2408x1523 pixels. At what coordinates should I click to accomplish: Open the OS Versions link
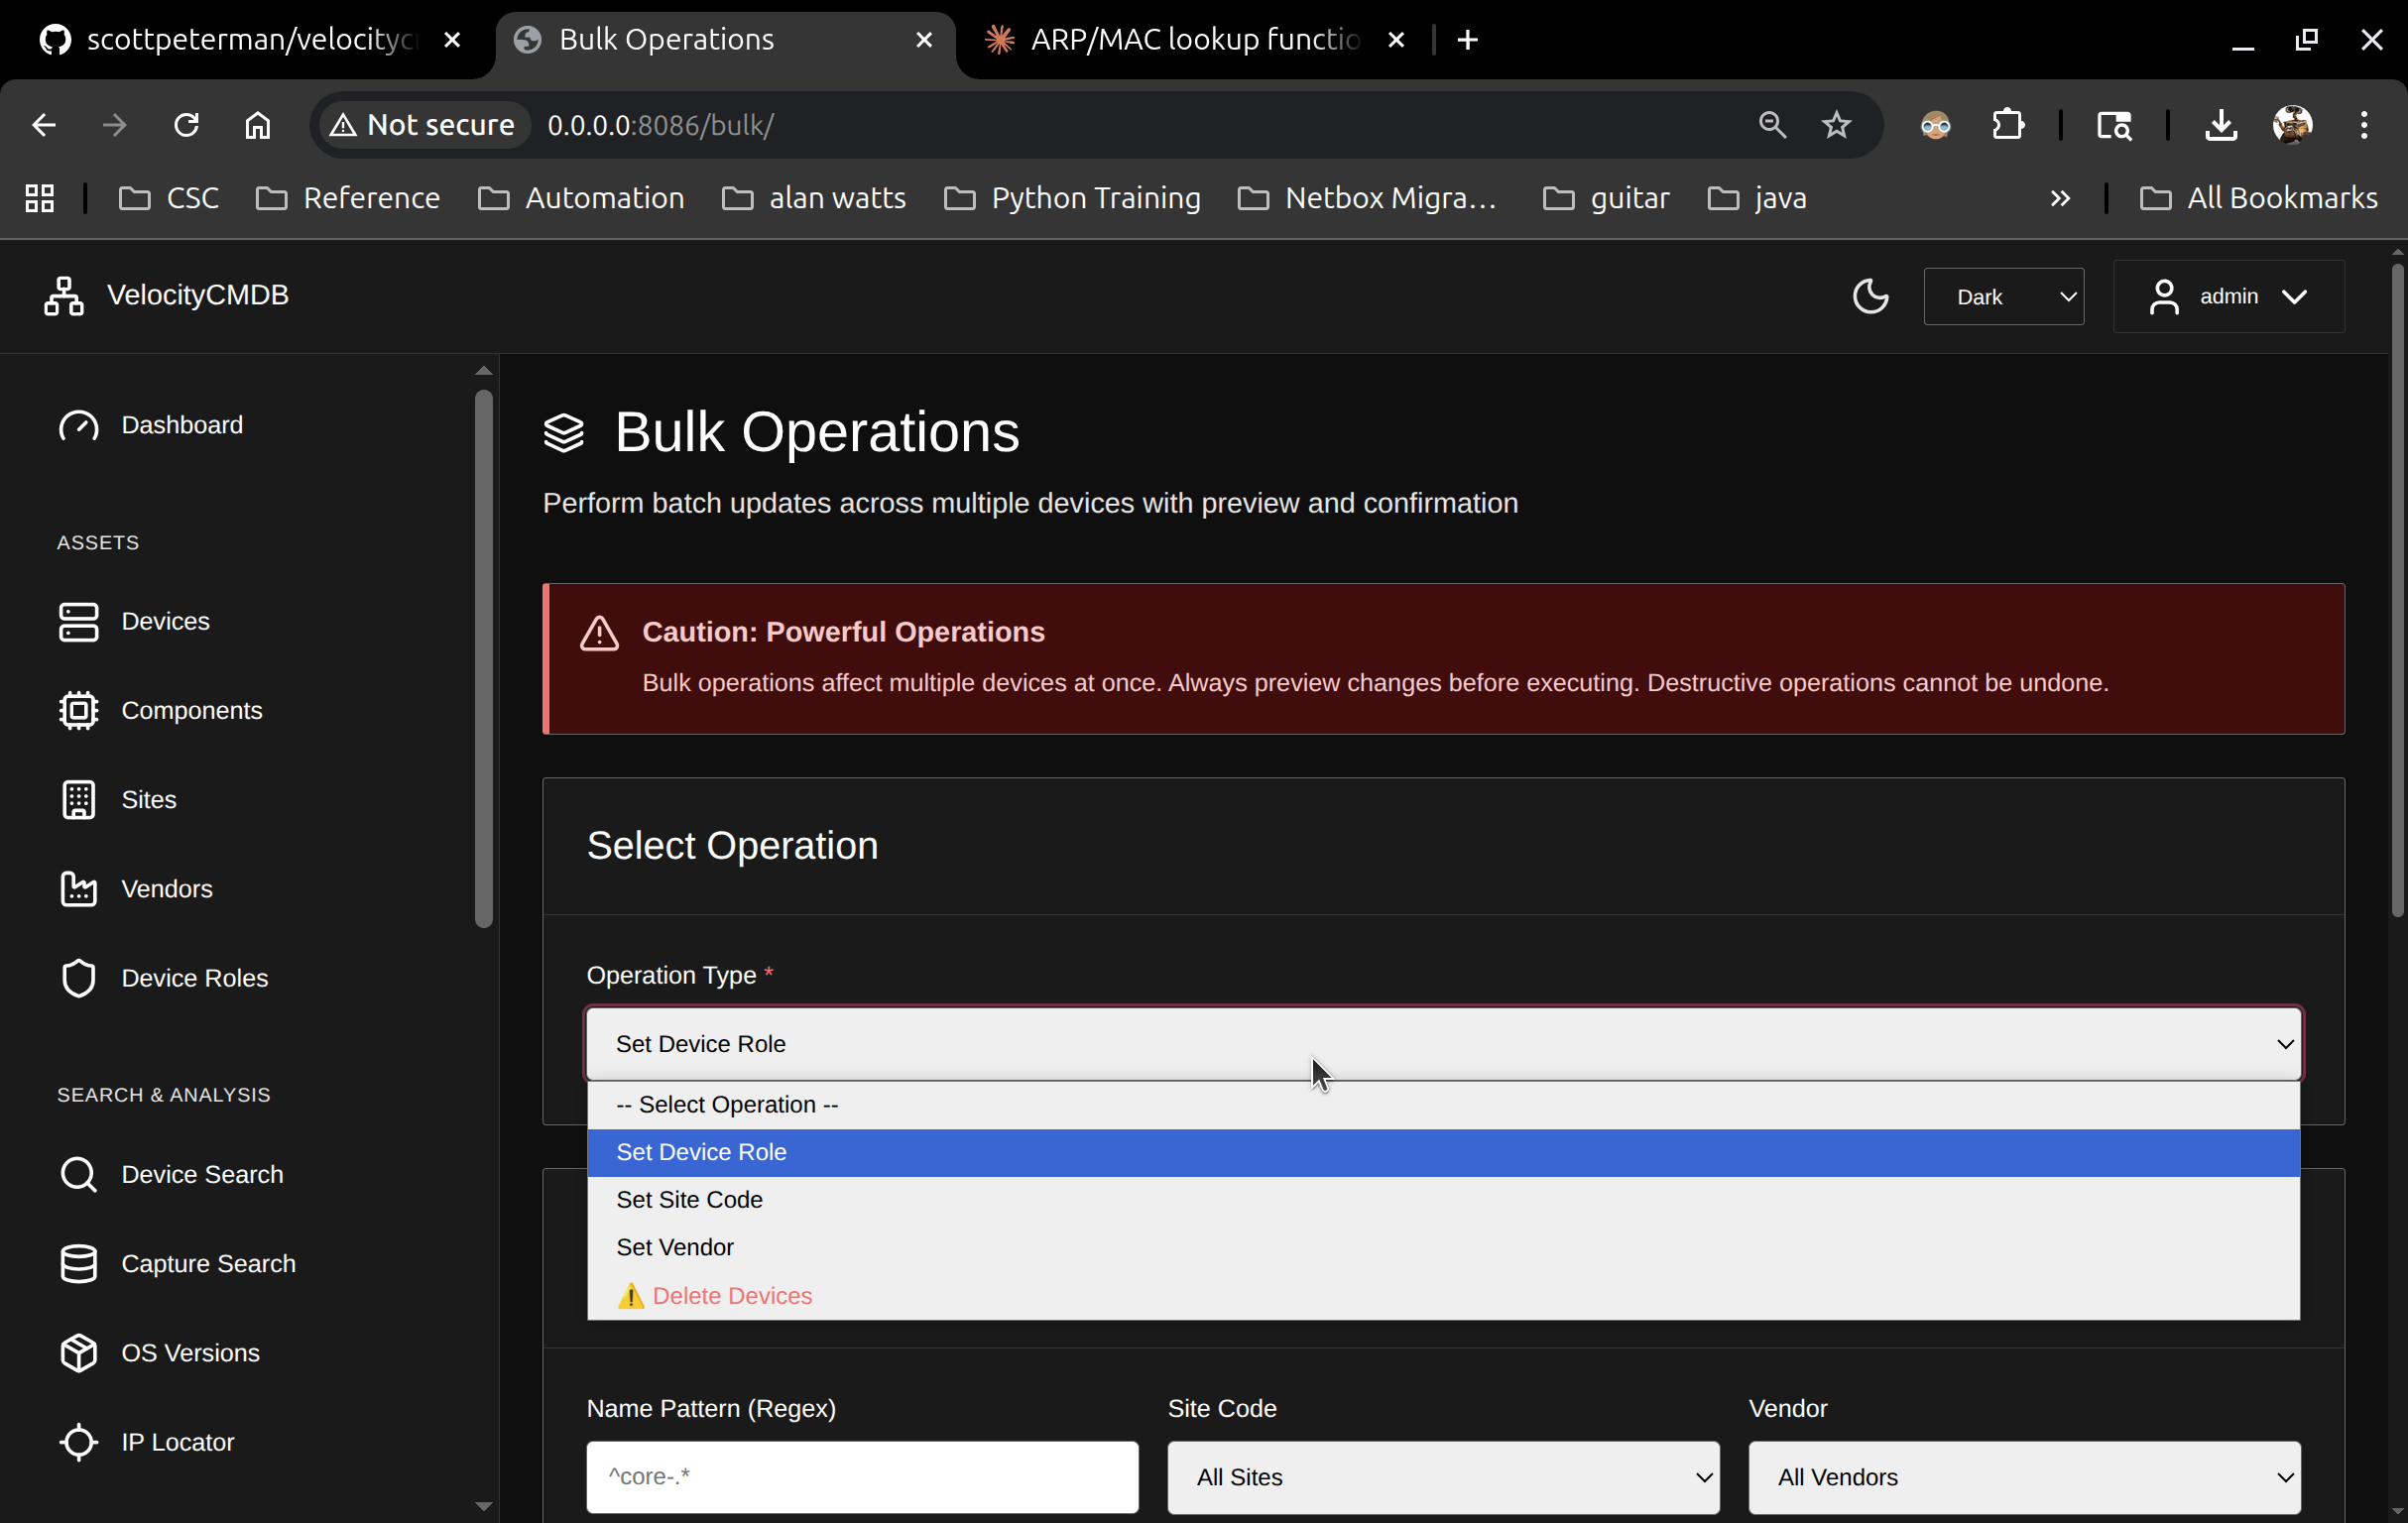[x=190, y=1352]
